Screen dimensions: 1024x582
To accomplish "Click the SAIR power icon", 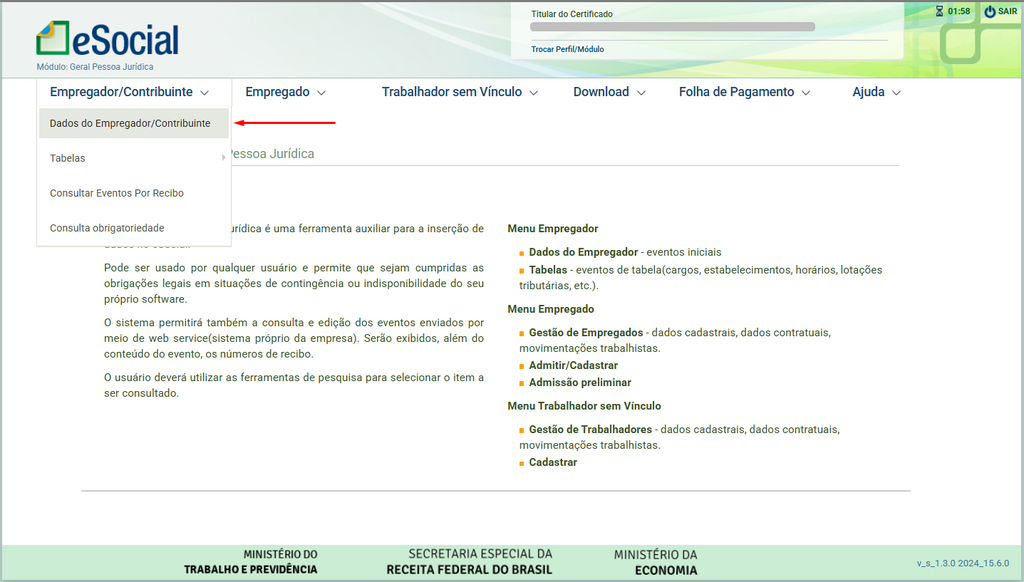I will [x=990, y=12].
